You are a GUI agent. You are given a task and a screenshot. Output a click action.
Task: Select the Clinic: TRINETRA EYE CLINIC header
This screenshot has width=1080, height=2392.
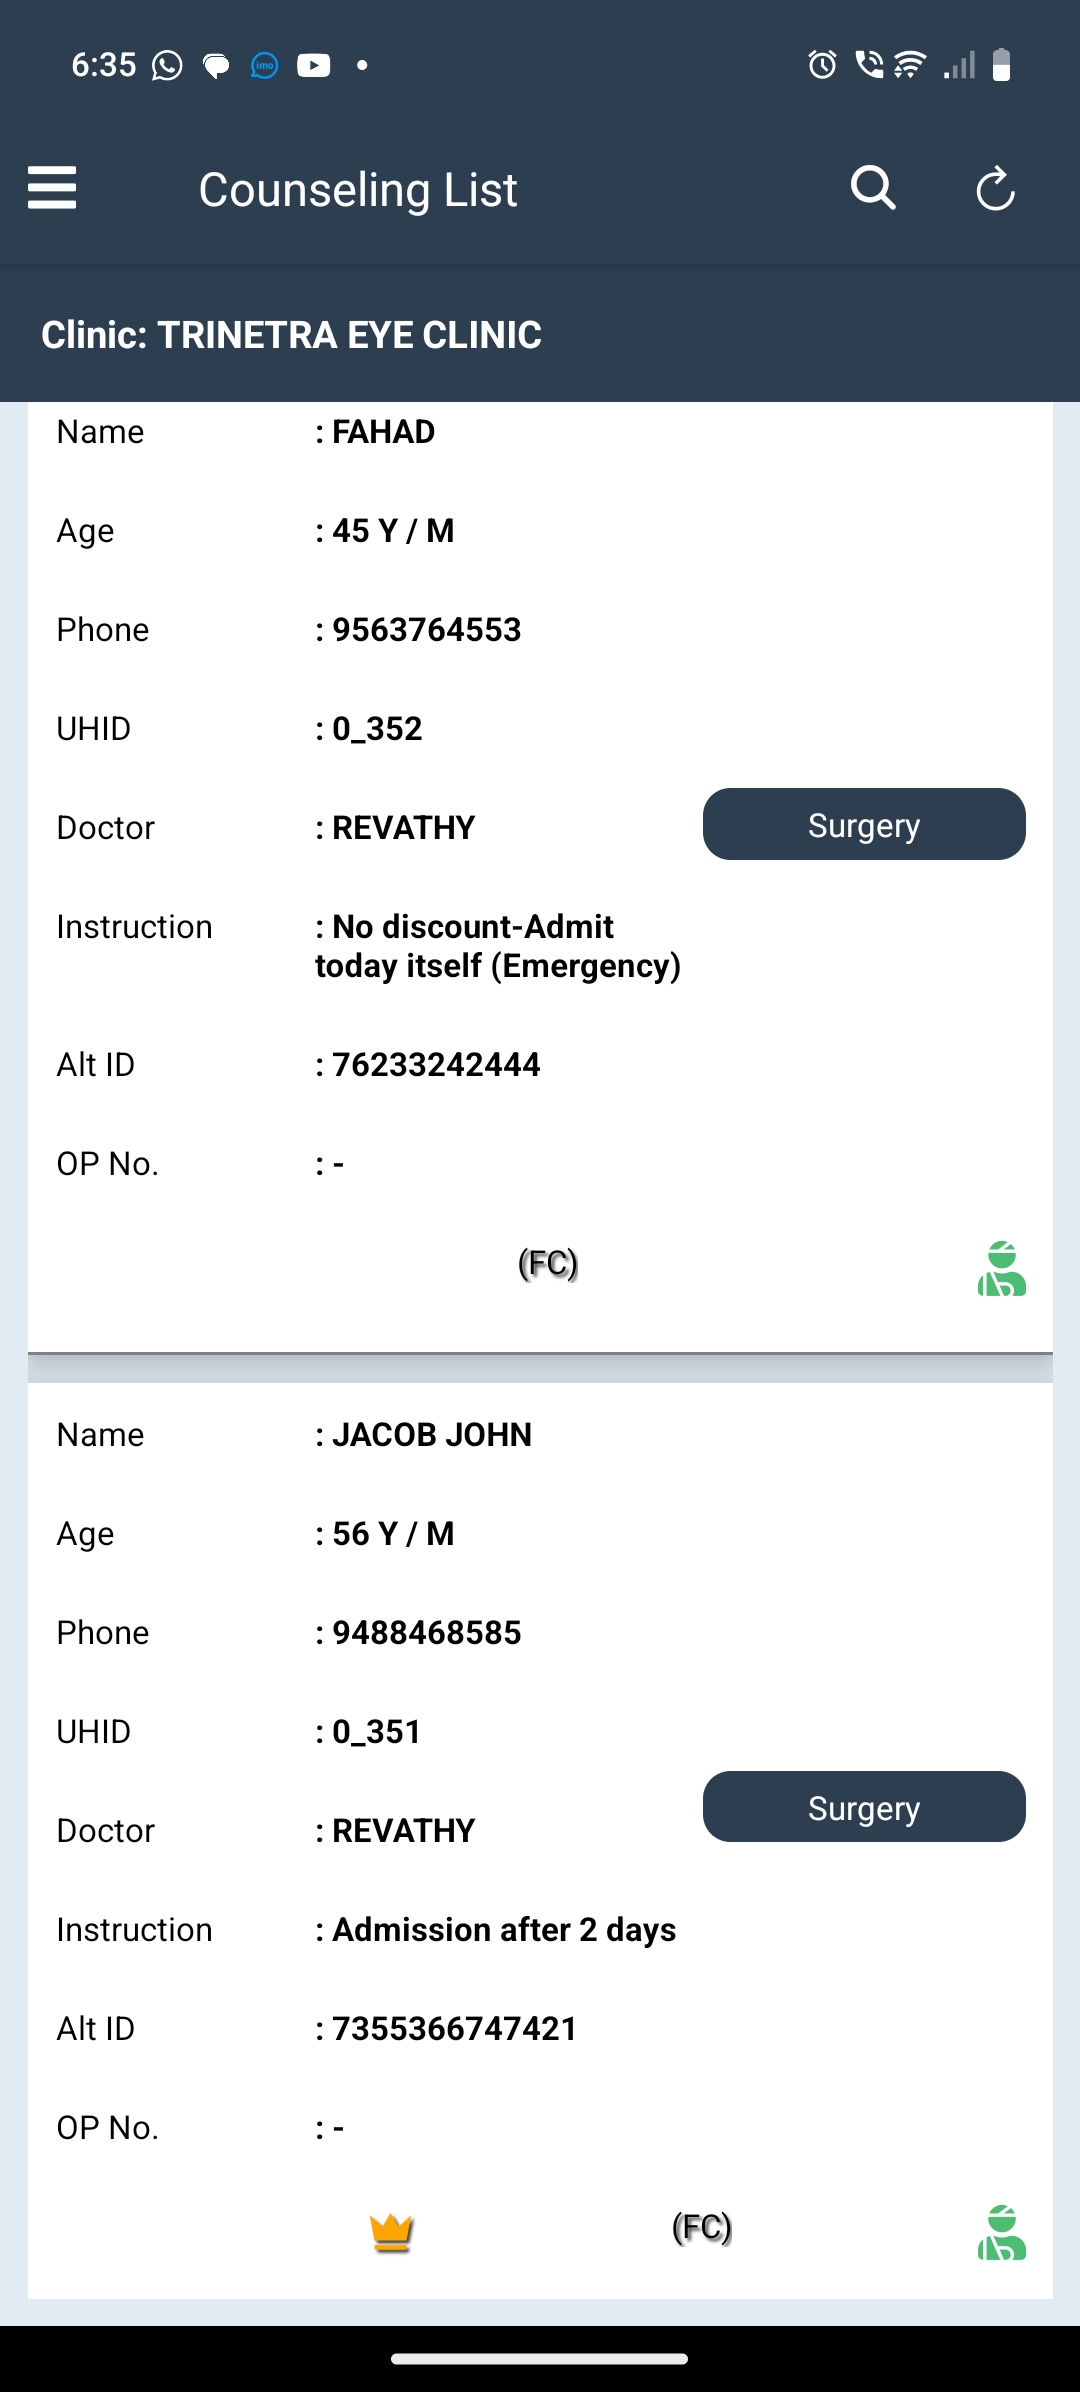point(291,335)
